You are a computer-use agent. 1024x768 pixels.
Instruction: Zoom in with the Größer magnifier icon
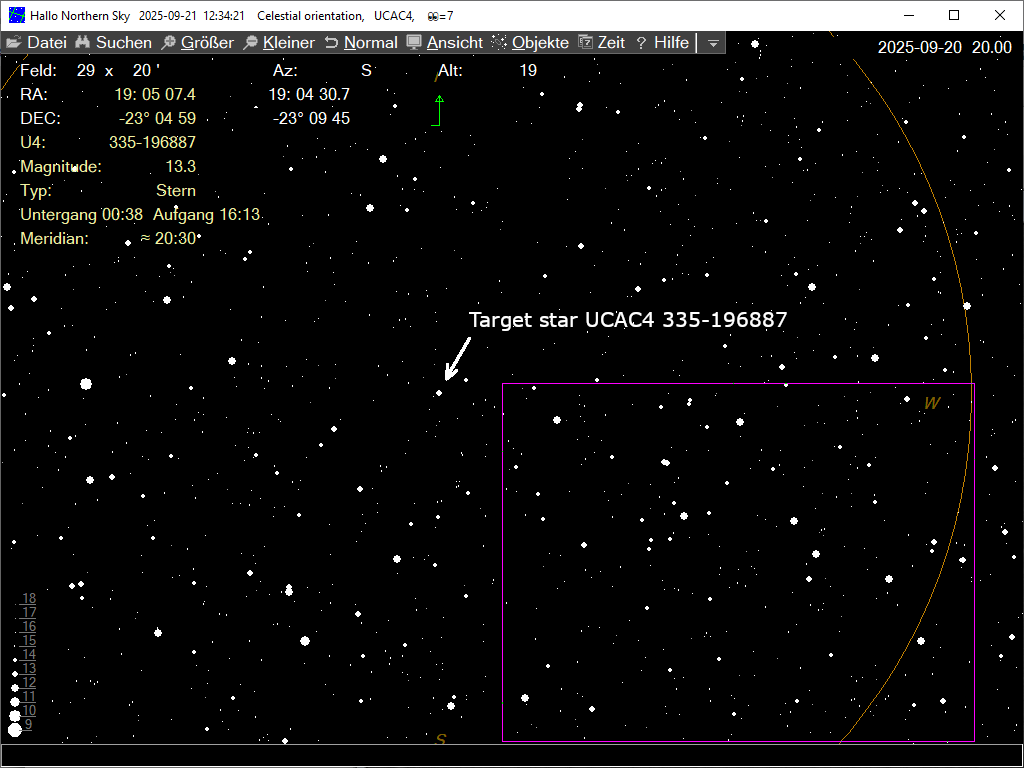point(169,43)
